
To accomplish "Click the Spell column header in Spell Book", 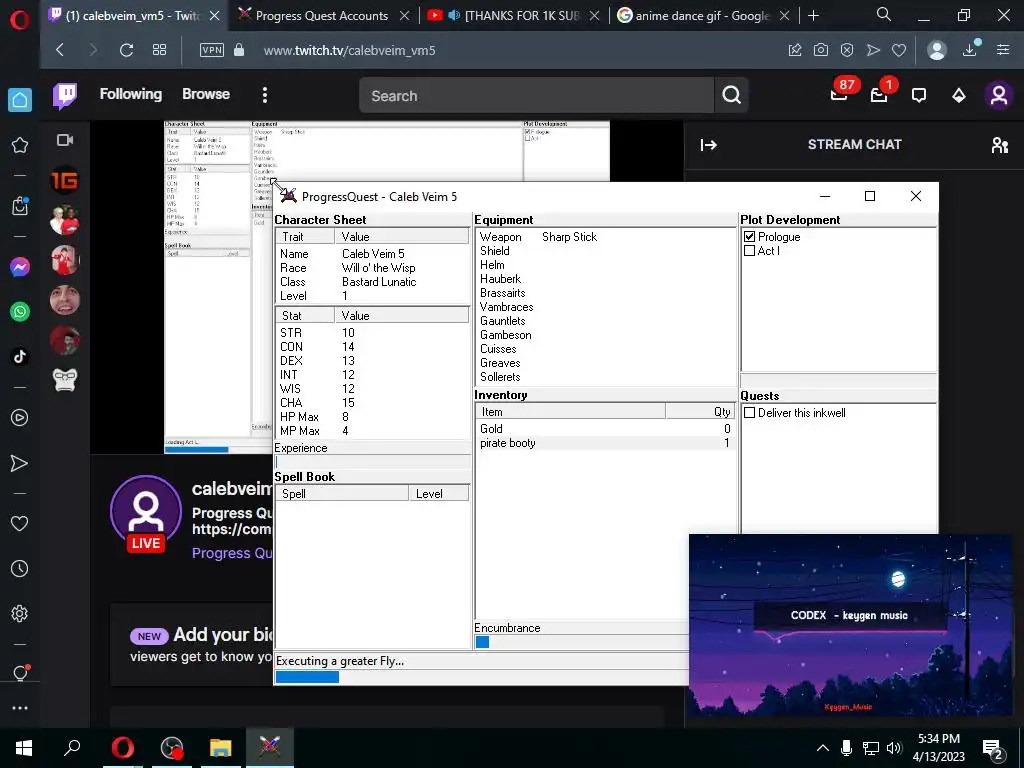I will pos(342,494).
